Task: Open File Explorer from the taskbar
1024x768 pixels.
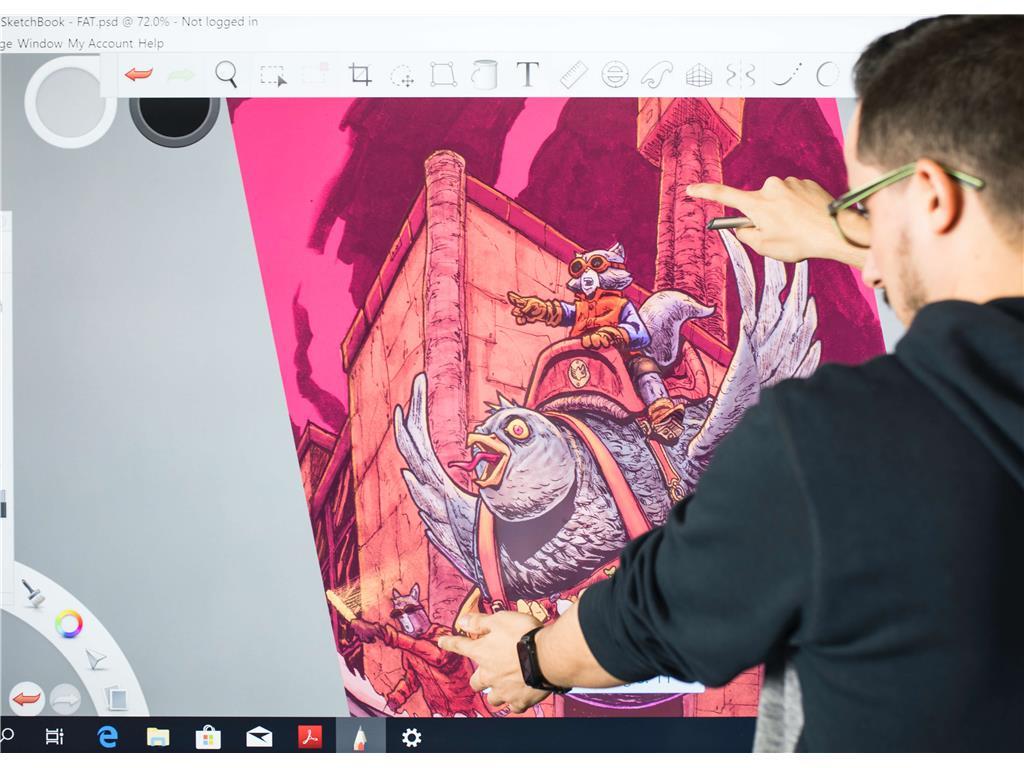Action: [x=158, y=738]
